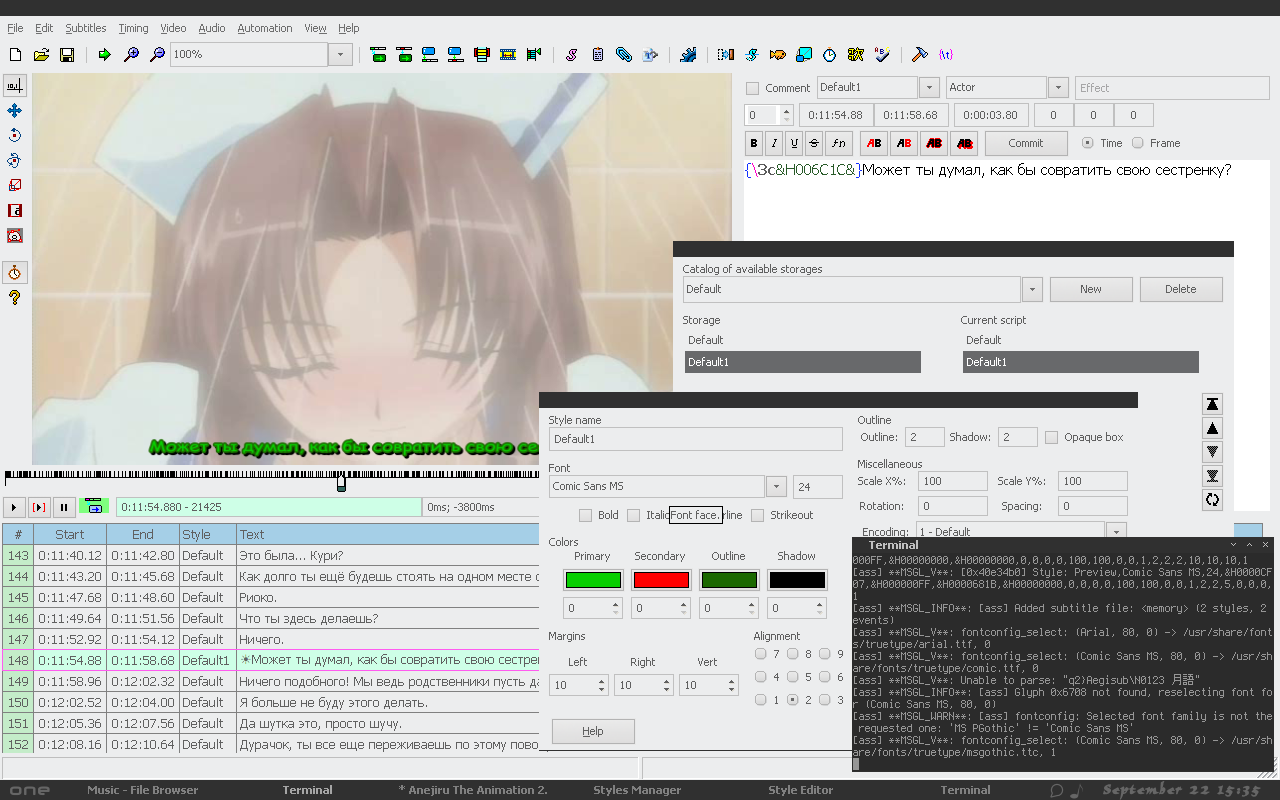Toggle Underline with the U edit button

[x=793, y=143]
